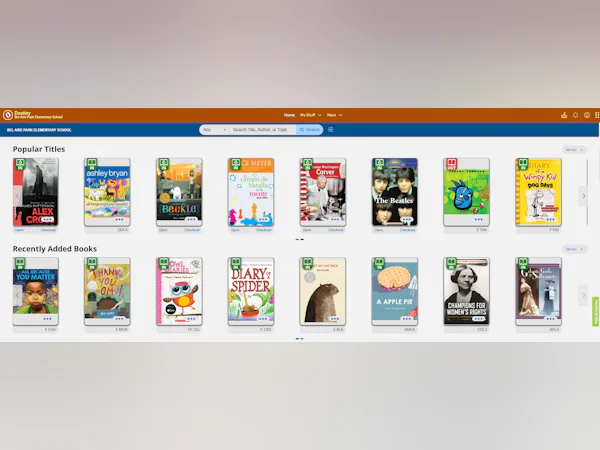Click the green feedback tab at right edge
The image size is (600, 450).
(x=595, y=311)
